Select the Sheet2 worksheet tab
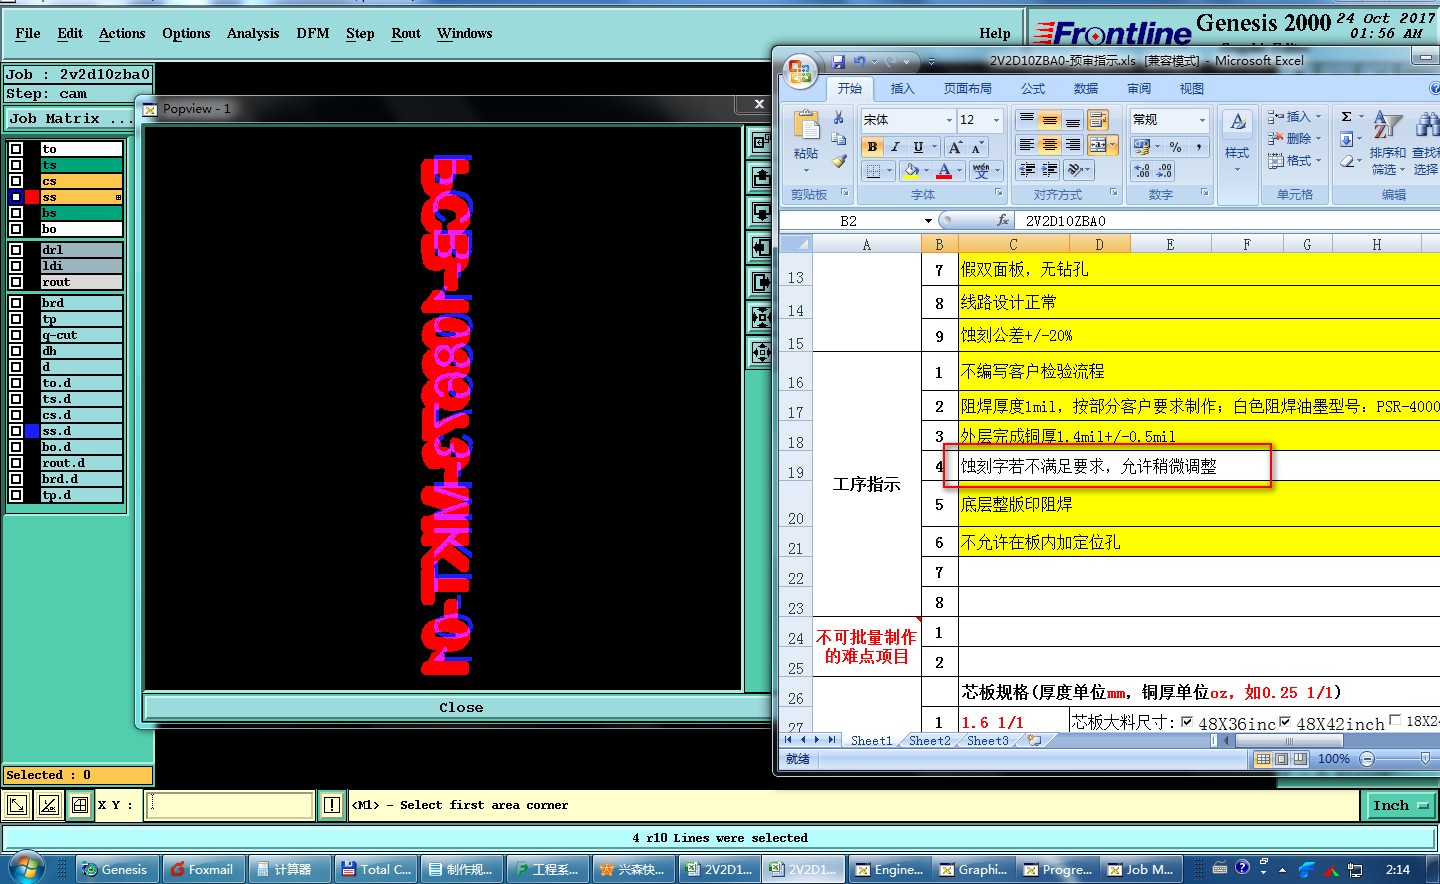 [930, 741]
